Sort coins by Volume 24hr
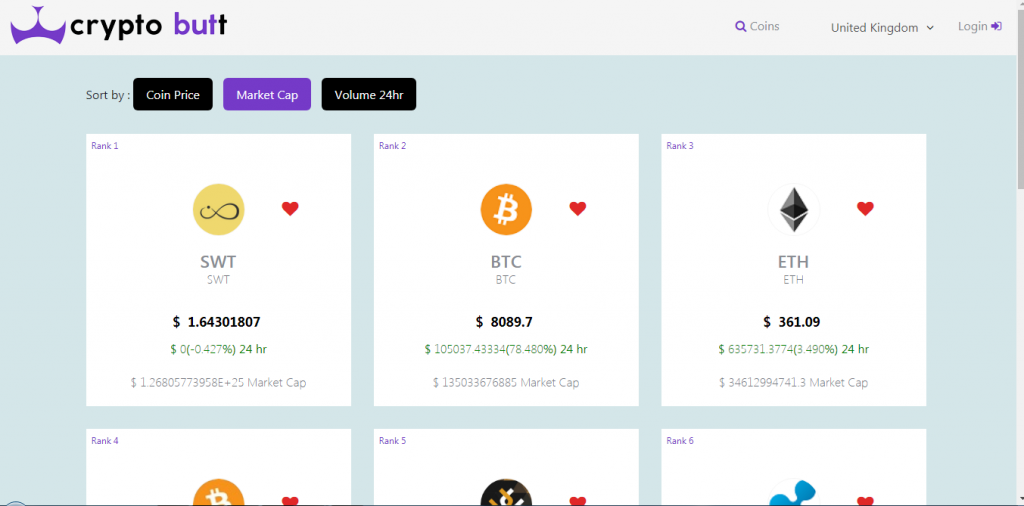 [x=368, y=95]
